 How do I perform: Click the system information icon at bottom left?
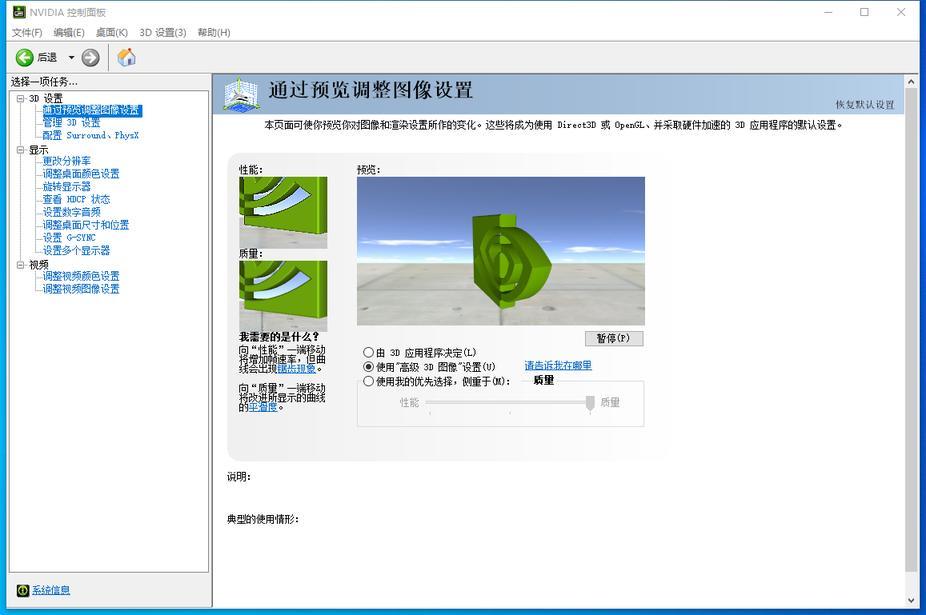click(x=23, y=590)
